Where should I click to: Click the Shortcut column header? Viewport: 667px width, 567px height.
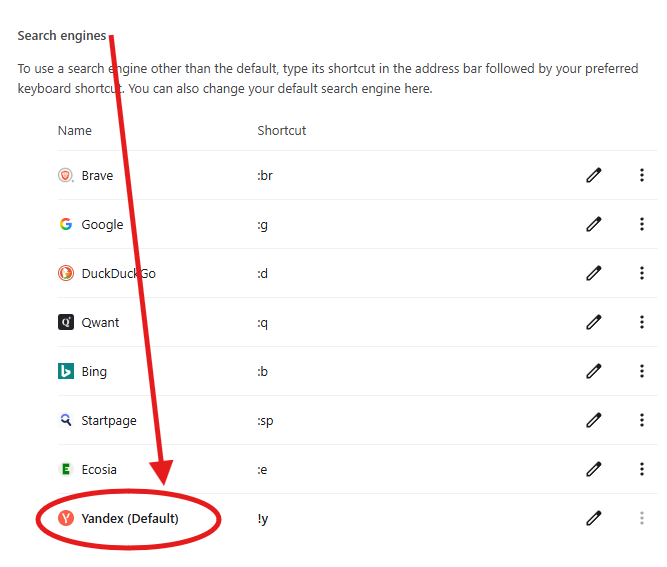281,131
